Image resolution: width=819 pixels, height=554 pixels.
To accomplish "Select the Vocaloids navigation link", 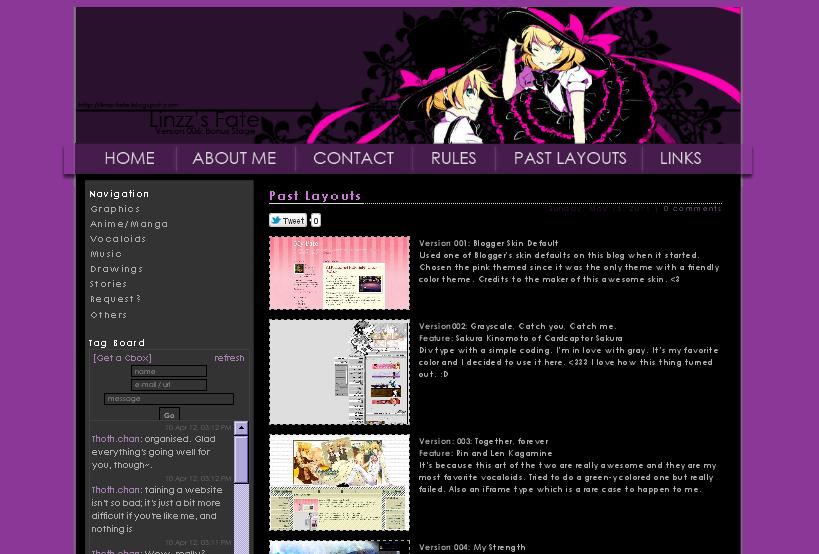I will [118, 239].
